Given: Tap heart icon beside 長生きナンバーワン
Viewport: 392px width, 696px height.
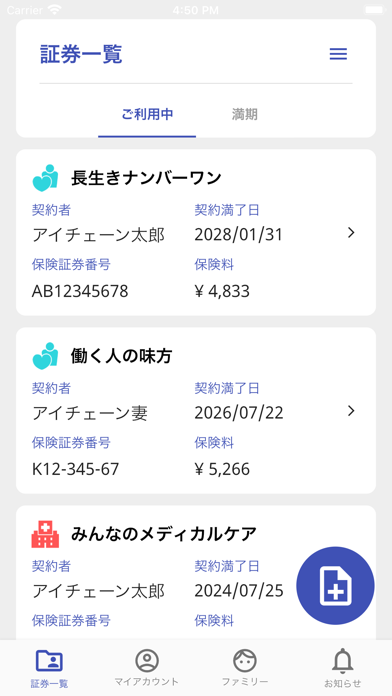Looking at the screenshot, I should pos(45,178).
